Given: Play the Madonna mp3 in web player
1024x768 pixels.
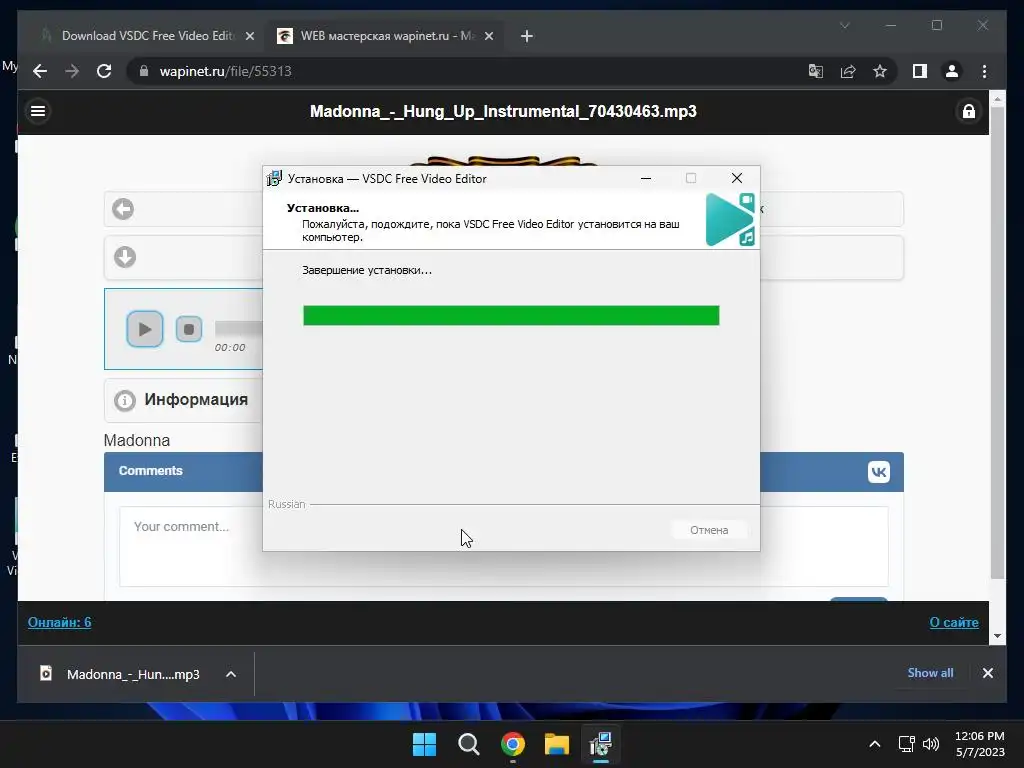Looking at the screenshot, I should click(x=145, y=329).
